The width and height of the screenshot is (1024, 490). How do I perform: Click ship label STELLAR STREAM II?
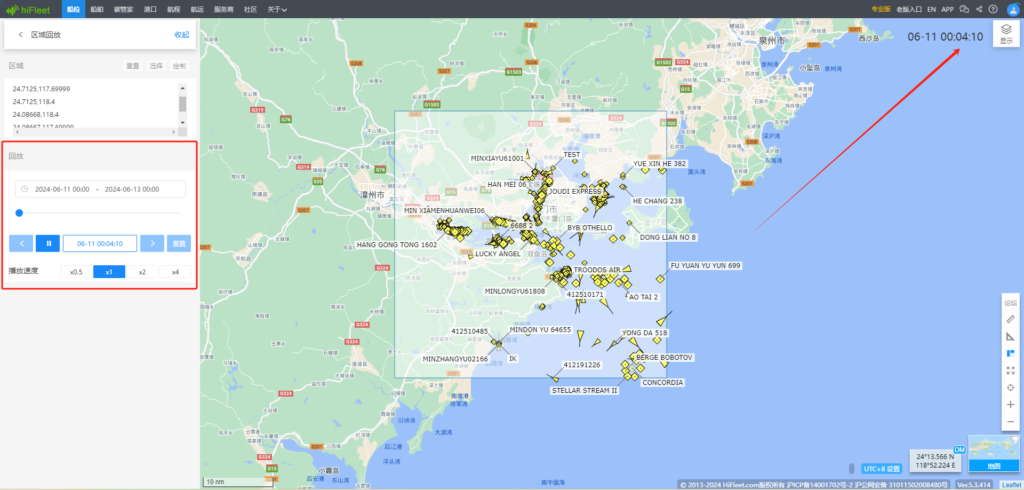pos(584,391)
